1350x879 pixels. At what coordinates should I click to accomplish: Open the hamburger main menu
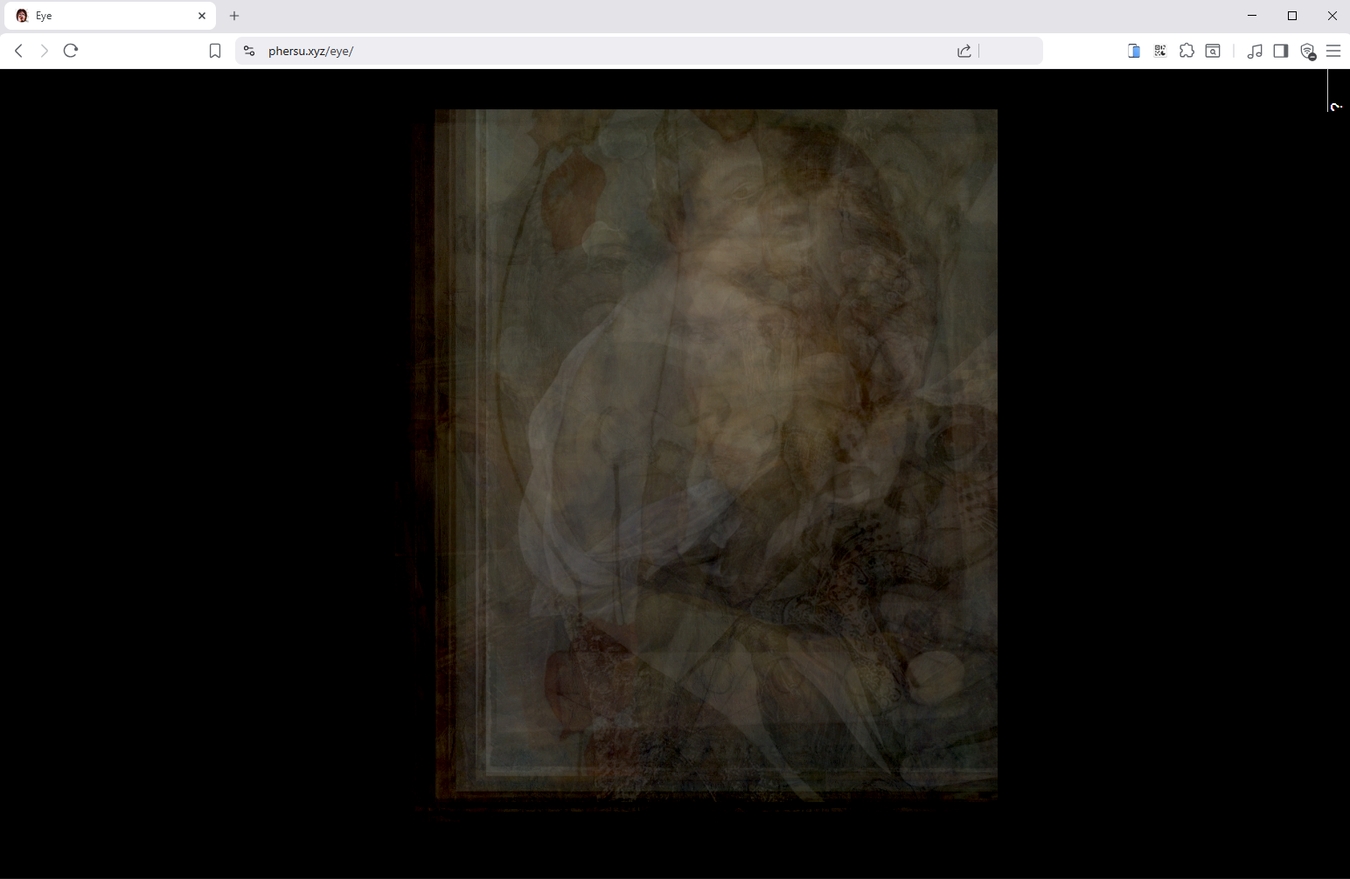point(1333,51)
